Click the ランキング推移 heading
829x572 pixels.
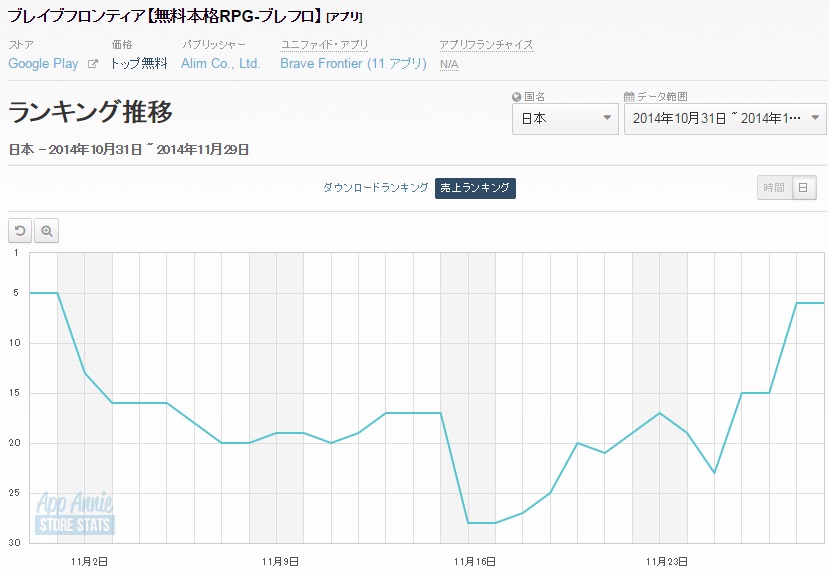90,112
